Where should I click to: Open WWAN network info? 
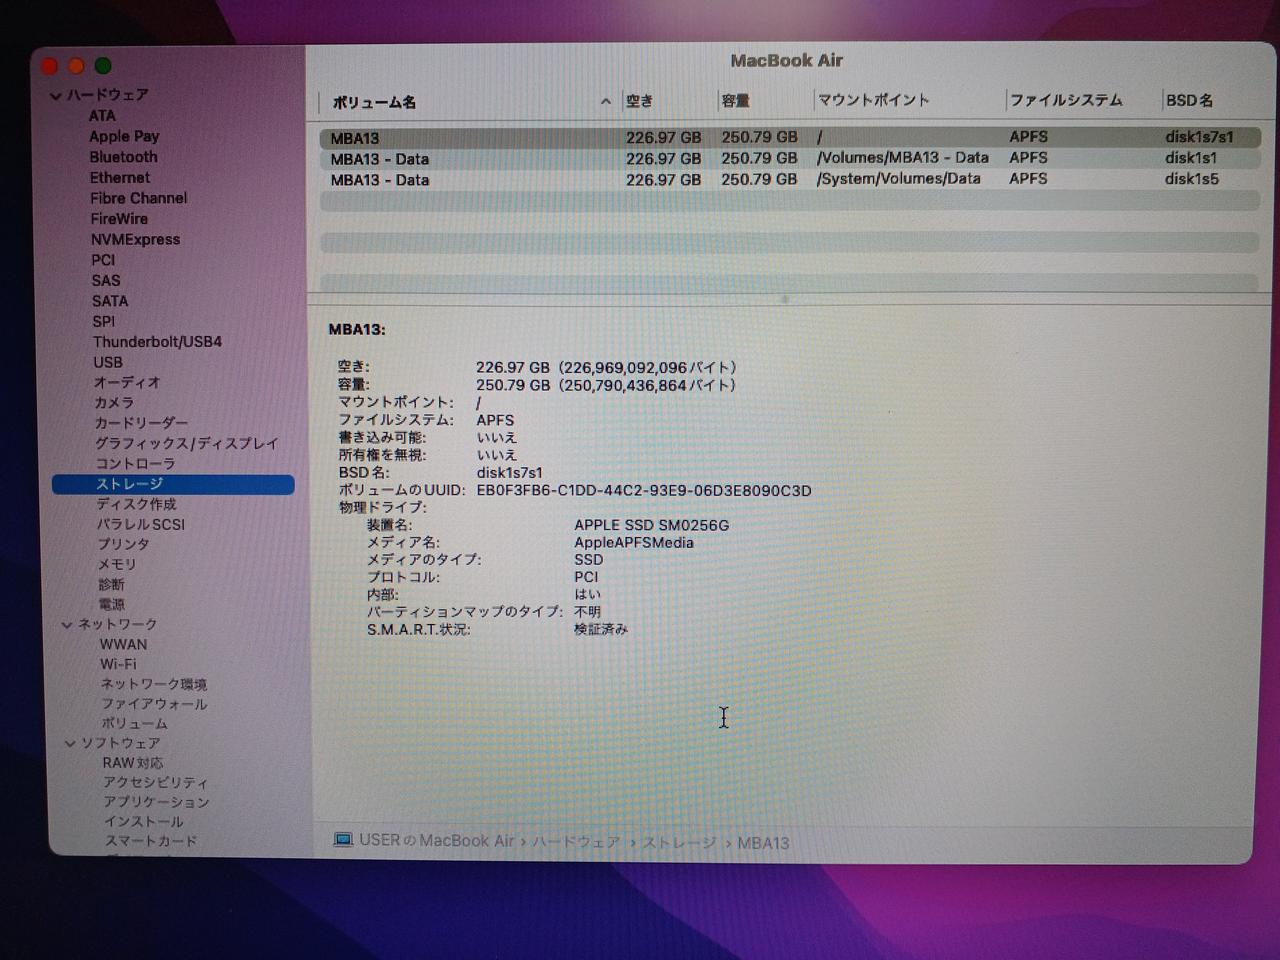pos(123,645)
